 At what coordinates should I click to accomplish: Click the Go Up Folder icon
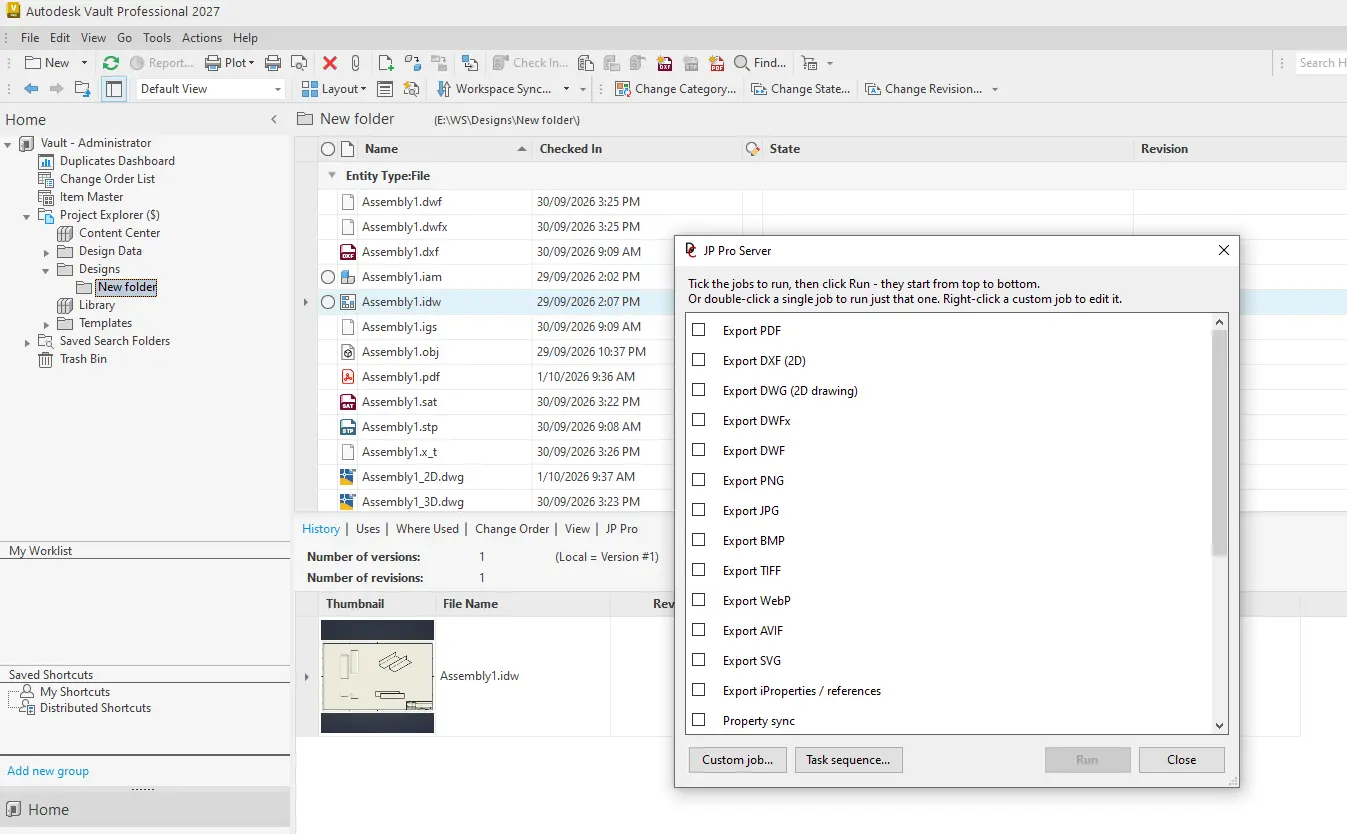[83, 89]
